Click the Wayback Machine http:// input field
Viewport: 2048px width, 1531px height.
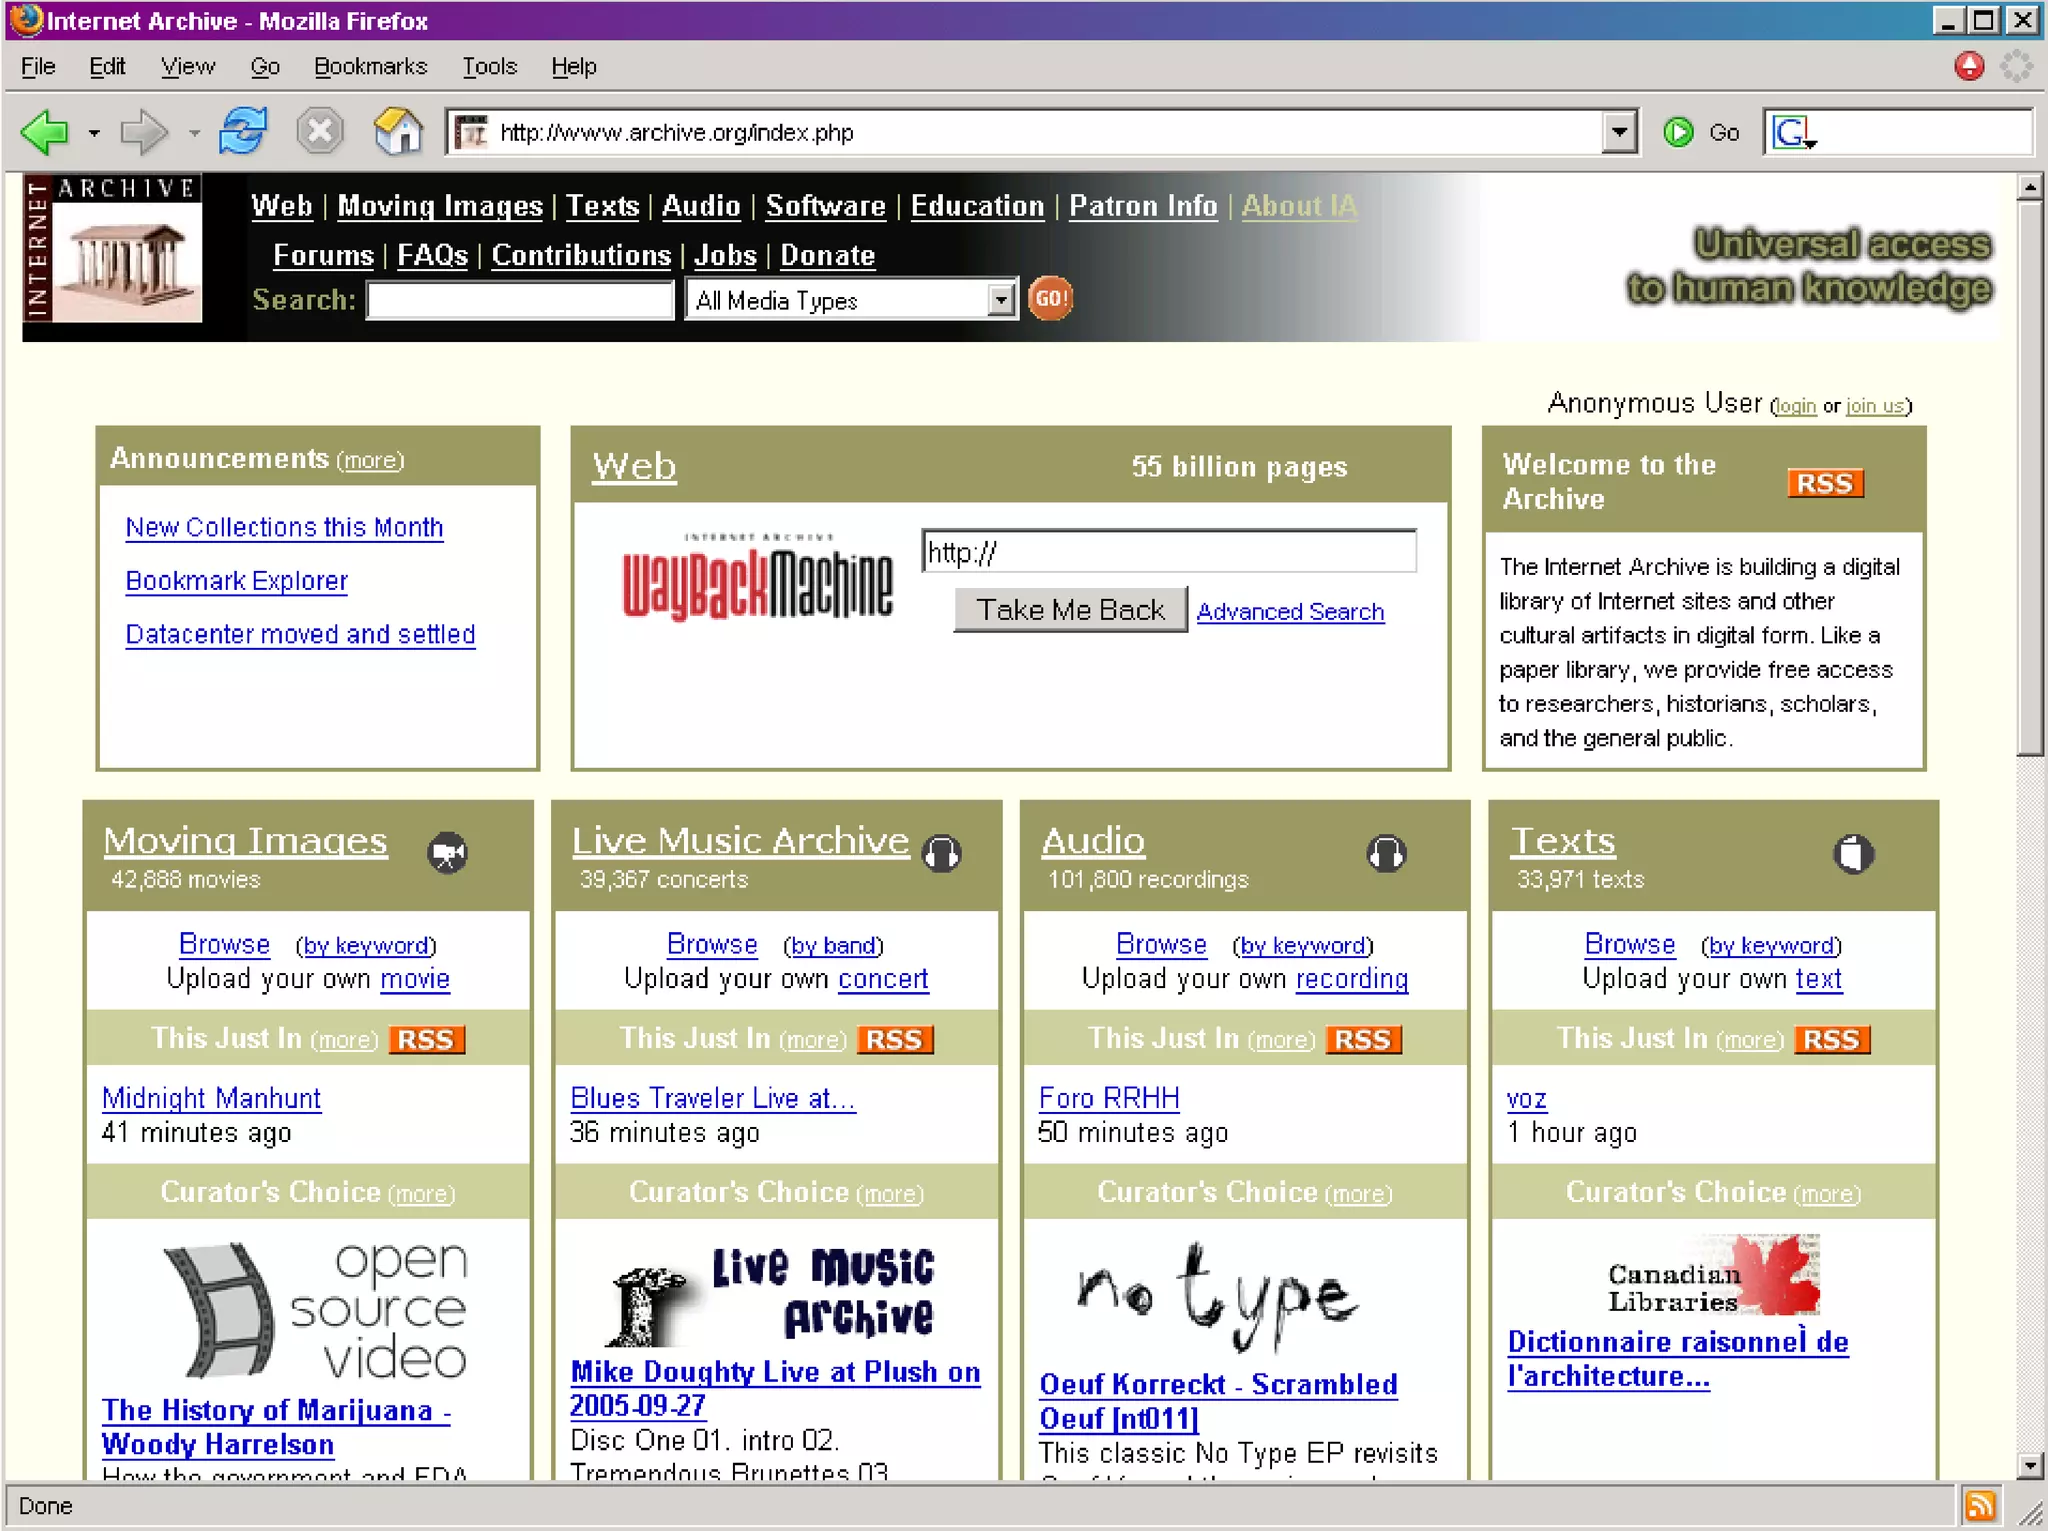pos(1168,552)
